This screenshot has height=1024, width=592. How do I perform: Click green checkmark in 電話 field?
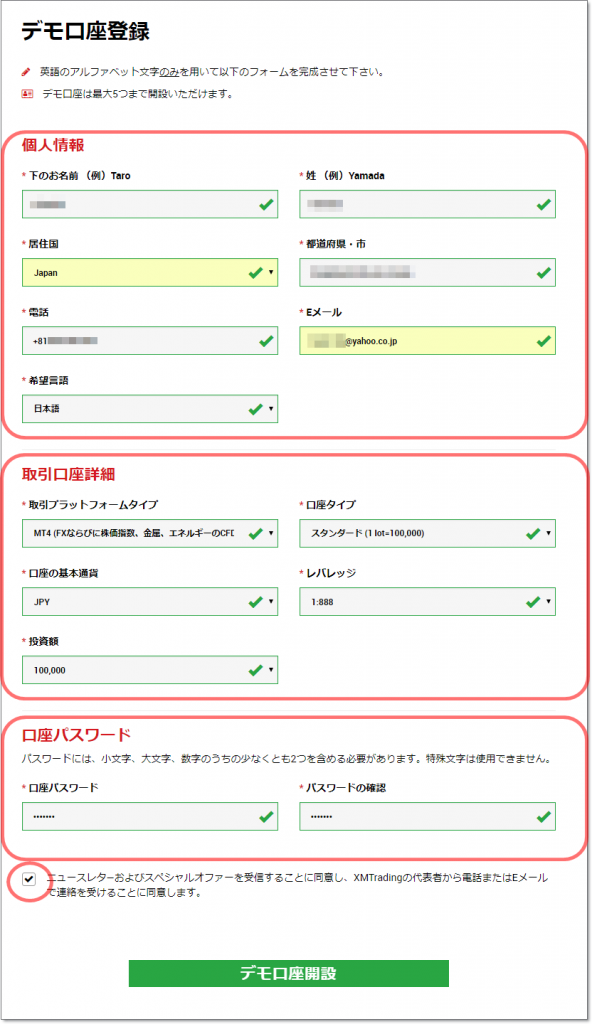[x=266, y=341]
